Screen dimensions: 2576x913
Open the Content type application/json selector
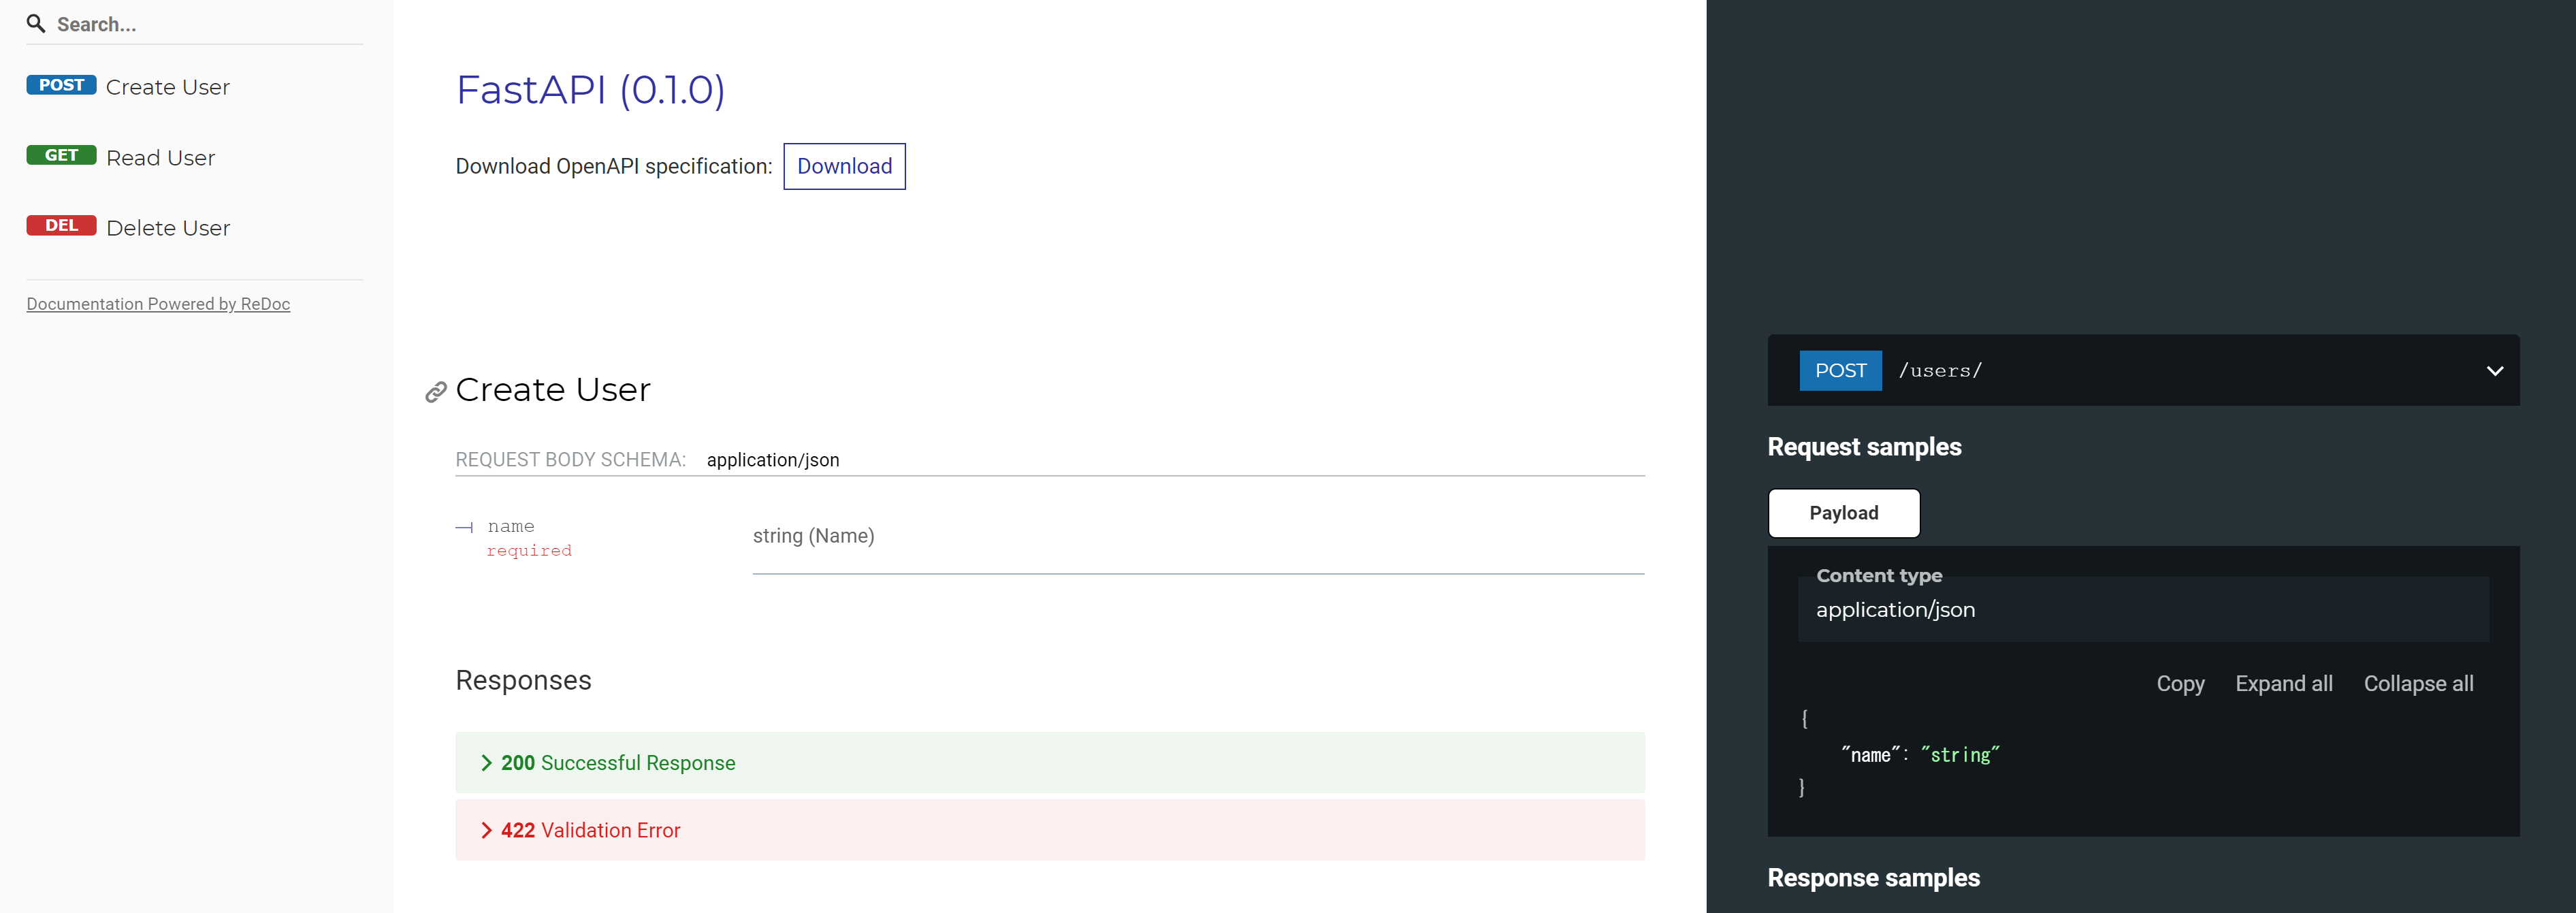(x=2142, y=609)
